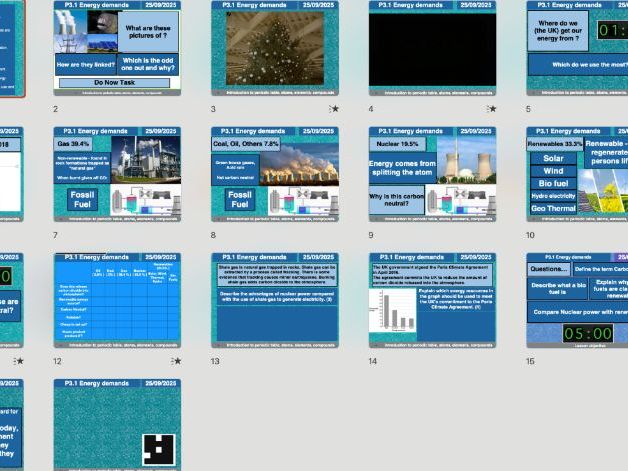Click the transition star icon under slide 4

tap(491, 109)
